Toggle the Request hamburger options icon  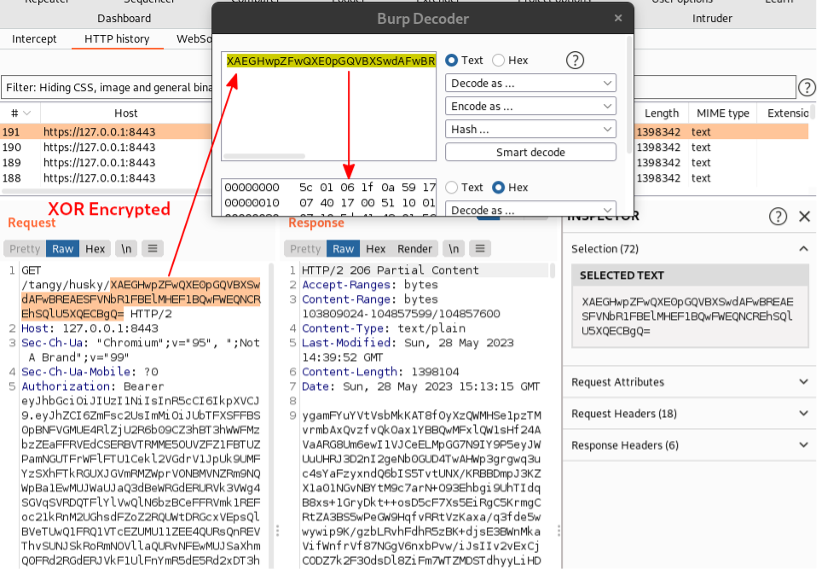pyautogui.click(x=152, y=248)
